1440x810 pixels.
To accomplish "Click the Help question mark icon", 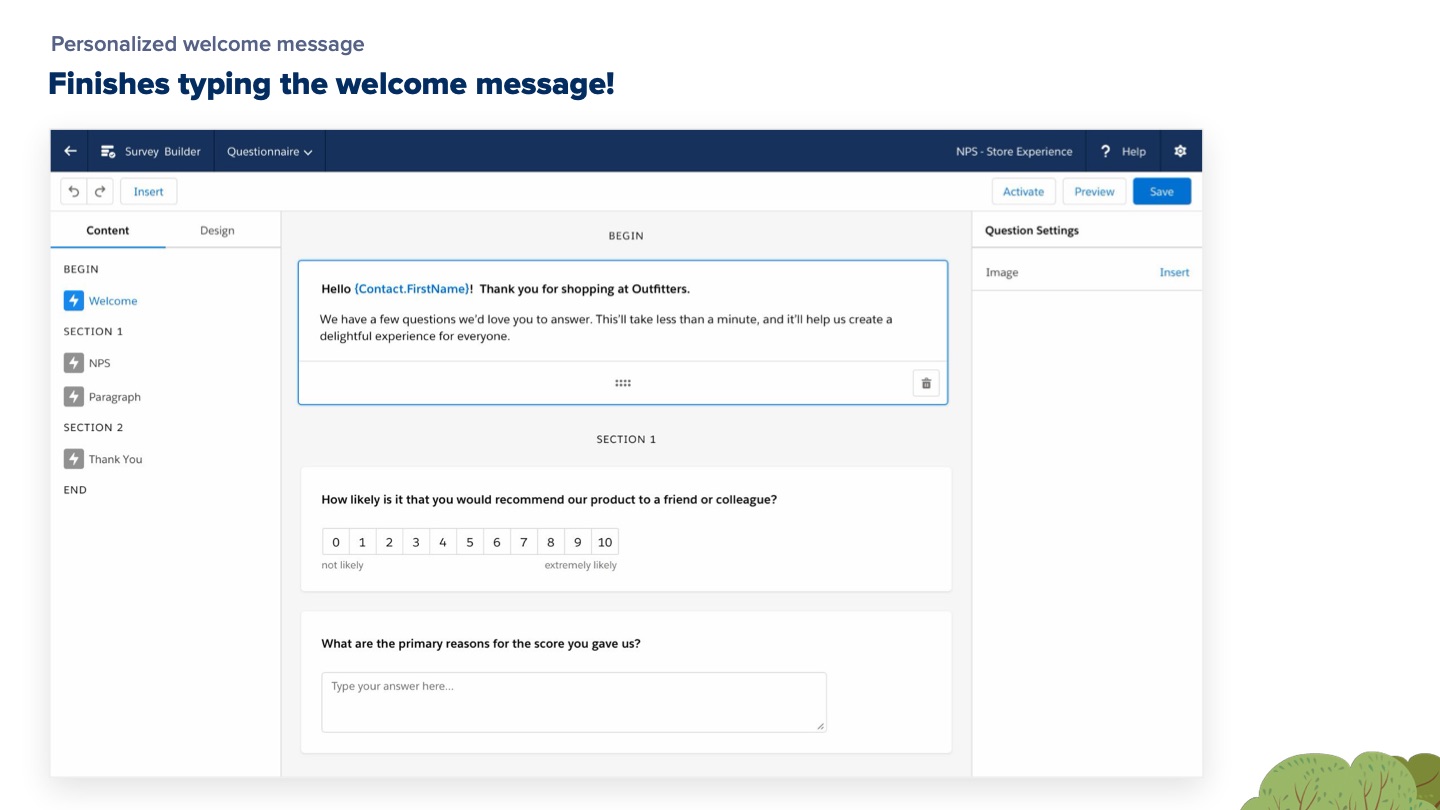I will (x=1105, y=151).
